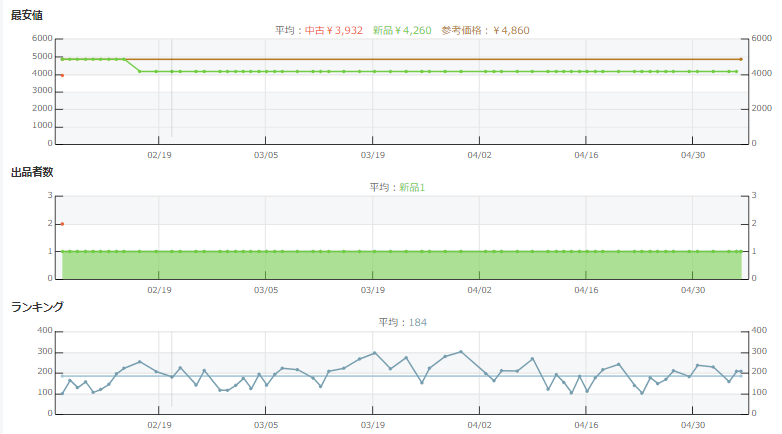The width and height of the screenshot is (782, 434).
Task: Click the red used-price data point
Action: tap(62, 75)
